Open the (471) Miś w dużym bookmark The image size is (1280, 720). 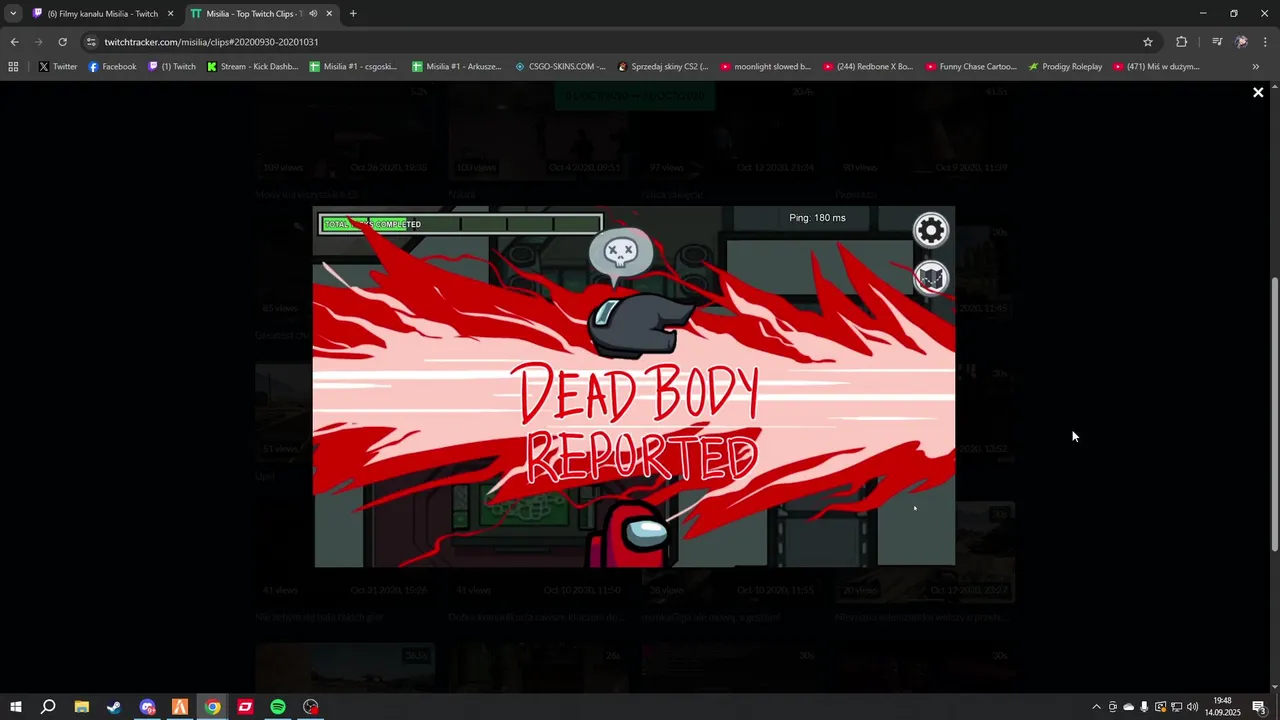pos(1156,67)
